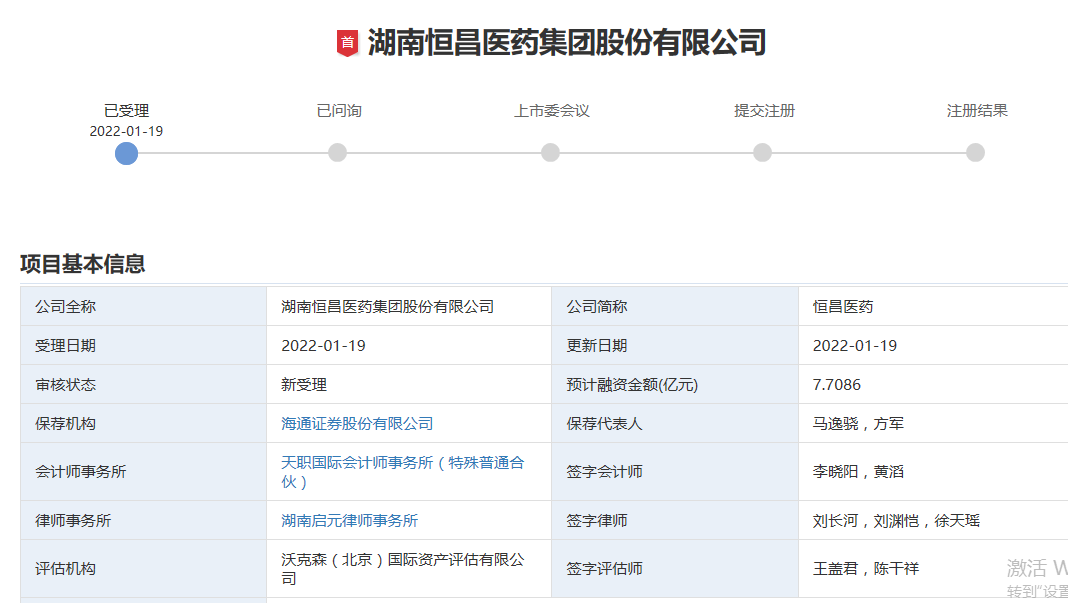
Task: Click the 恒昌医药 short name cell
Action: pyautogui.click(x=933, y=306)
